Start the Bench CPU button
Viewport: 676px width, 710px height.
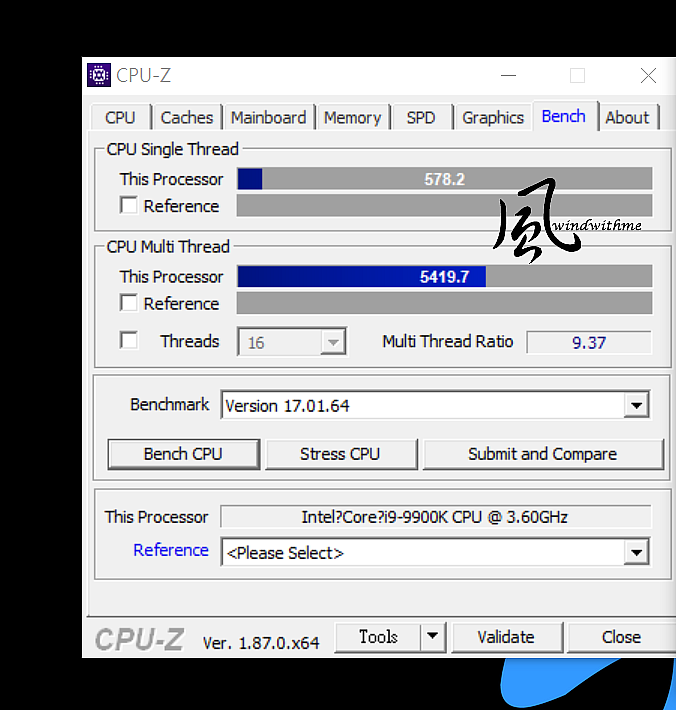pos(183,454)
